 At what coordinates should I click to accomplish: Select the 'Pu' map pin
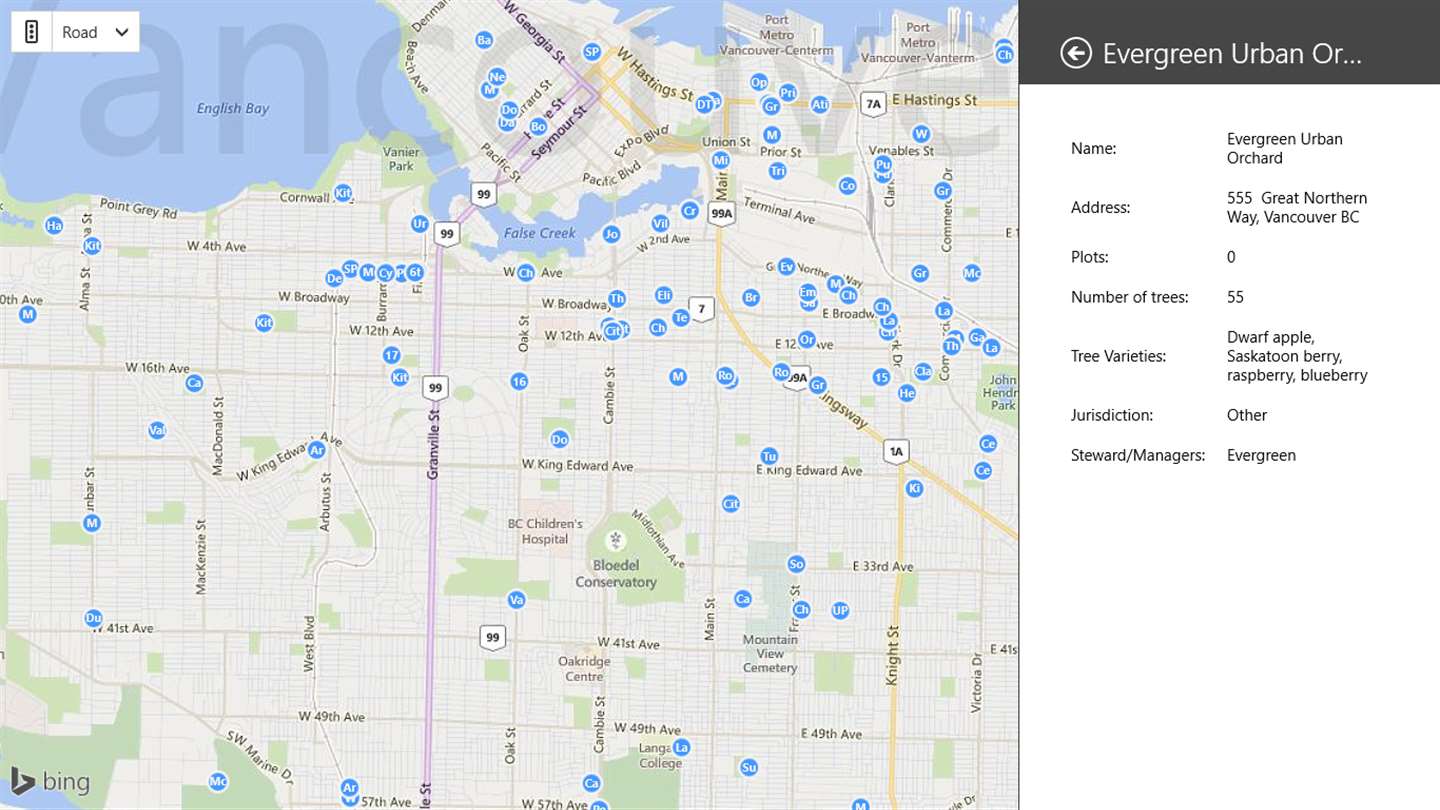(882, 165)
